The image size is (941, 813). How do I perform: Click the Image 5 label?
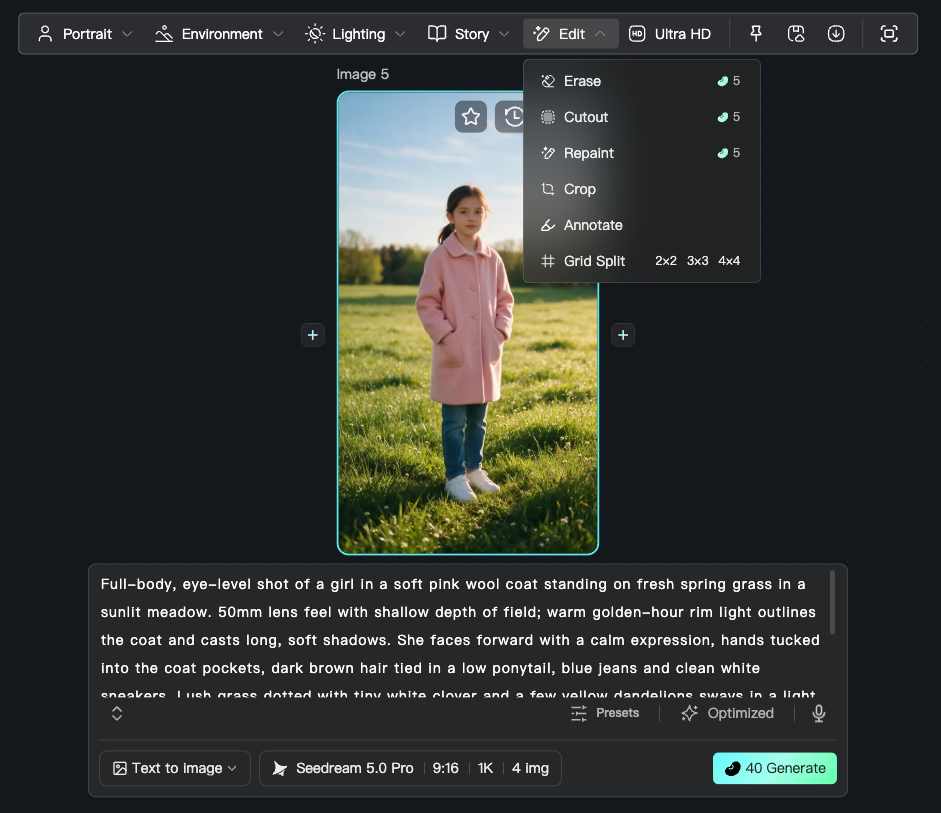point(362,74)
